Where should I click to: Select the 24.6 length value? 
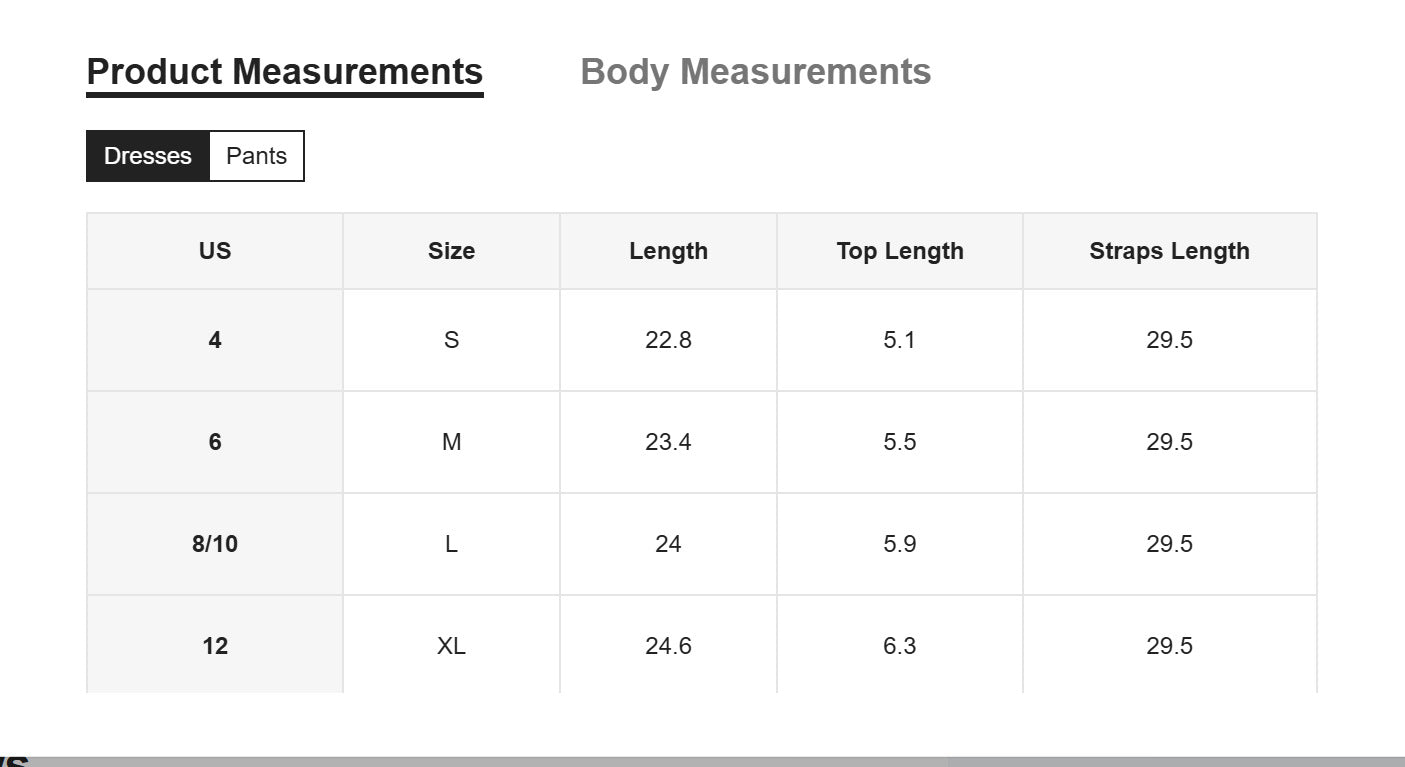(668, 646)
